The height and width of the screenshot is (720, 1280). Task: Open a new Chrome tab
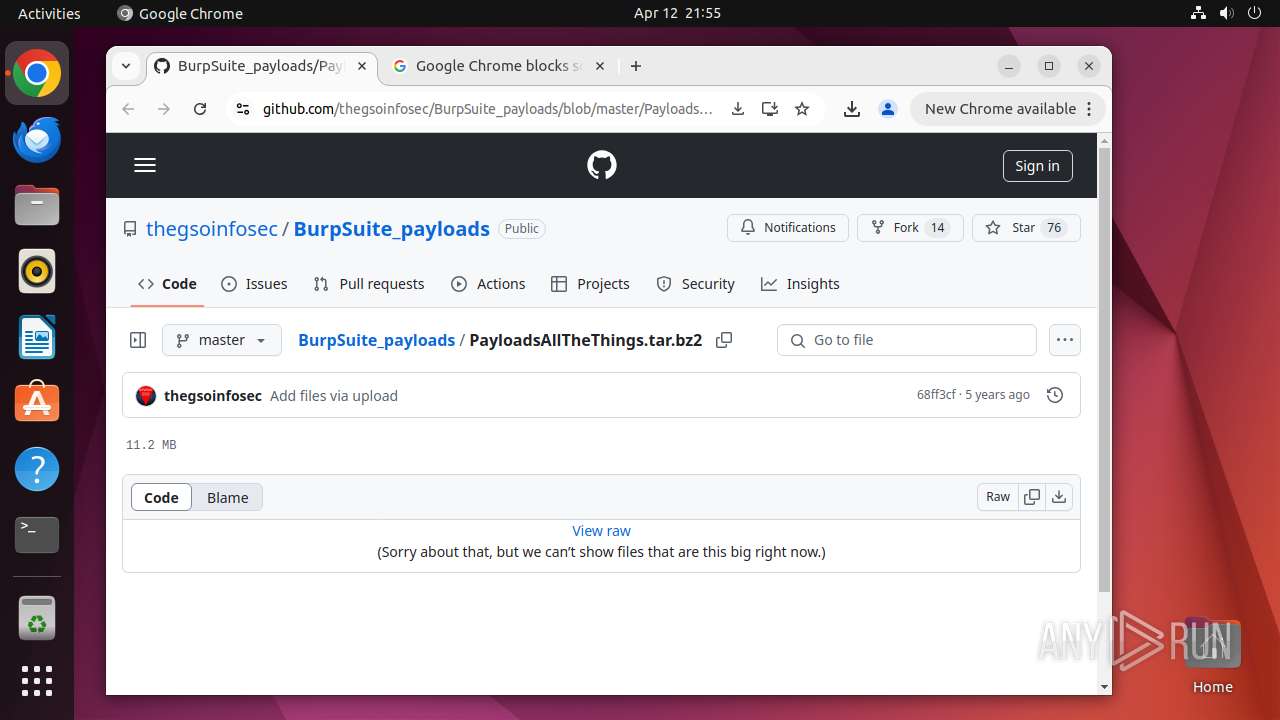tap(636, 66)
